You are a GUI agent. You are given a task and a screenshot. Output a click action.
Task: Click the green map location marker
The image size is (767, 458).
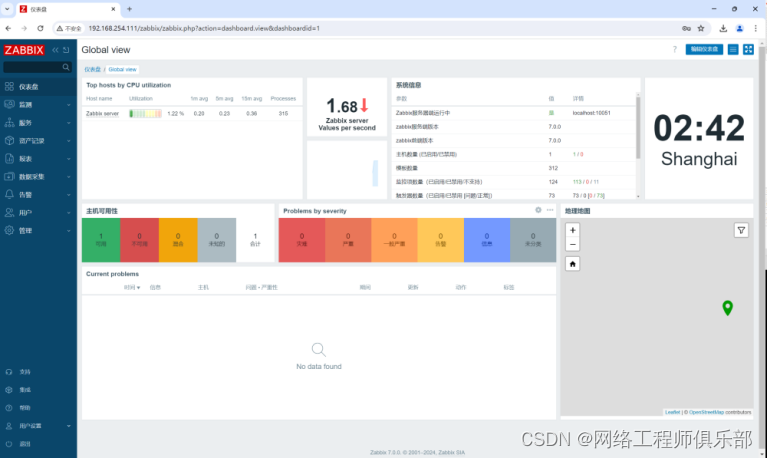[x=727, y=308]
